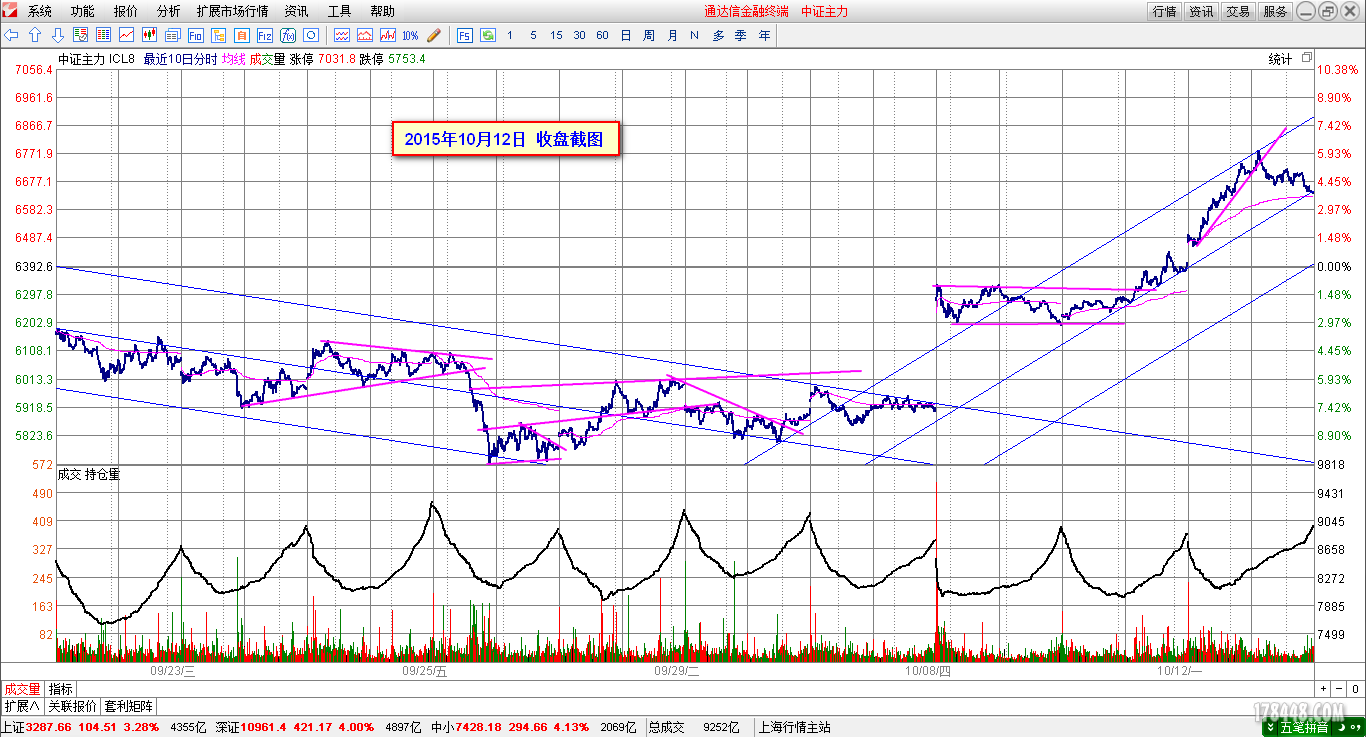Expand the 扩展∧ tab
The width and height of the screenshot is (1366, 737).
coord(22,706)
